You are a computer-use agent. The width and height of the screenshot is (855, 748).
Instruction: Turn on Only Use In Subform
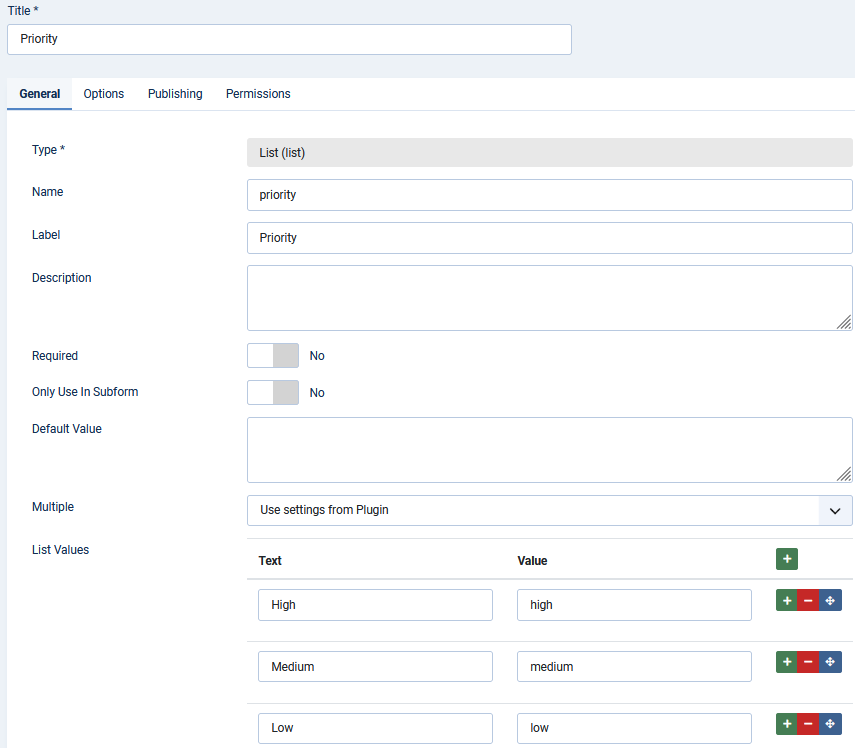click(272, 392)
